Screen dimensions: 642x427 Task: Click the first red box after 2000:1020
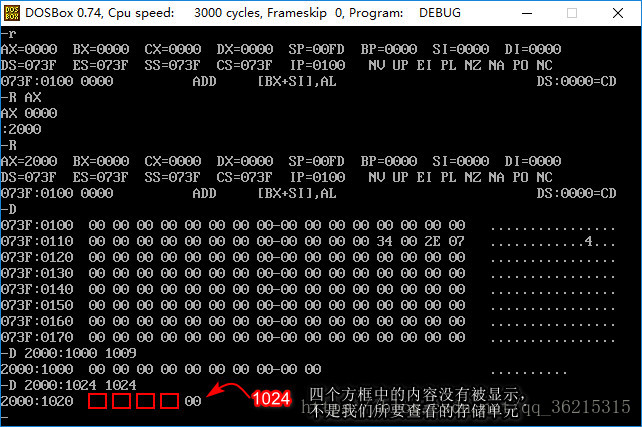pos(98,401)
